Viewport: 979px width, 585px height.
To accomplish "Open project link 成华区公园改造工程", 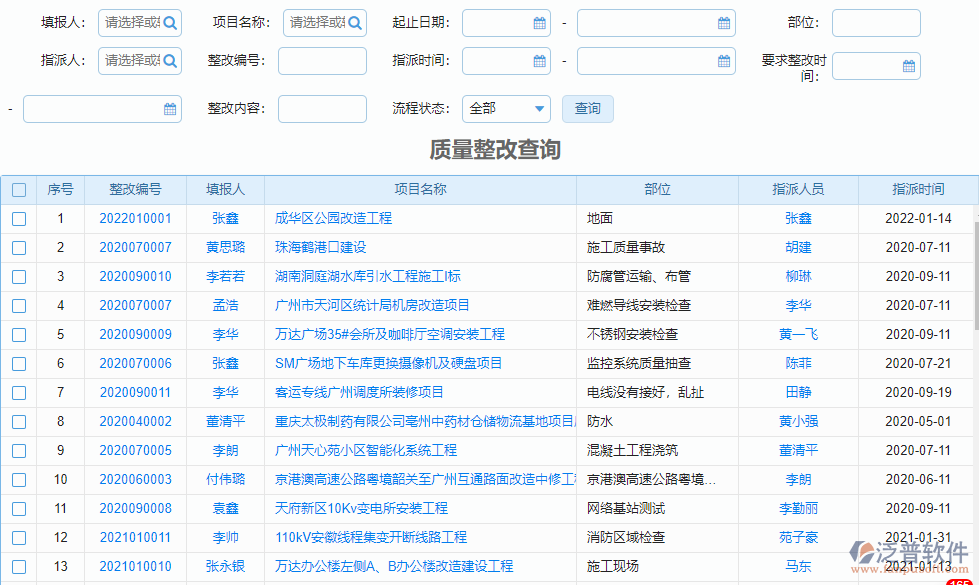I will click(333, 218).
